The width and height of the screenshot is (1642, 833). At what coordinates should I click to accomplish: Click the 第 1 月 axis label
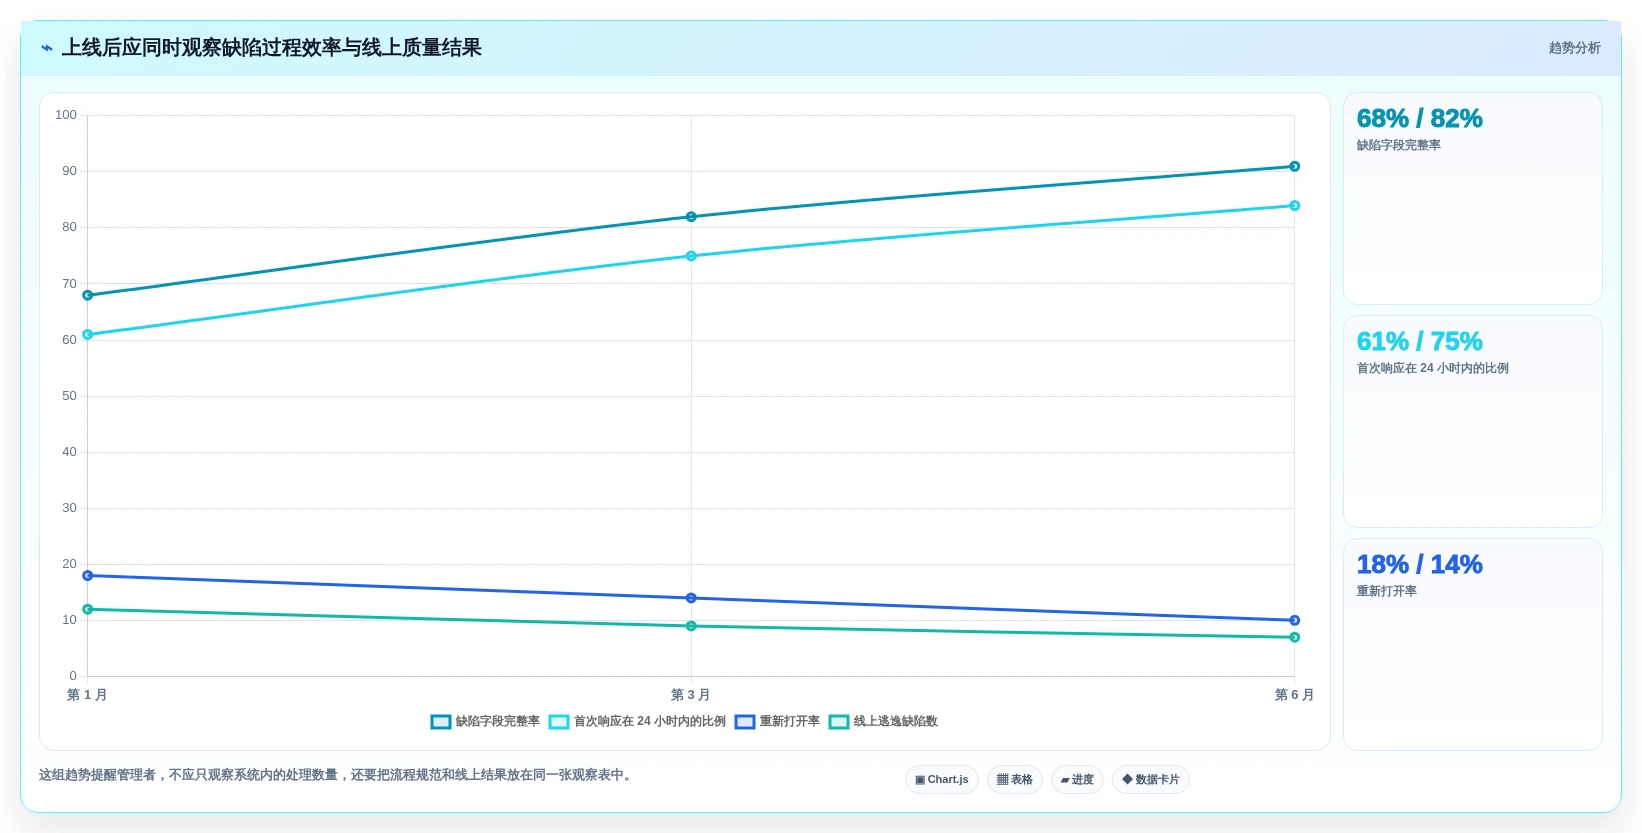[x=87, y=695]
